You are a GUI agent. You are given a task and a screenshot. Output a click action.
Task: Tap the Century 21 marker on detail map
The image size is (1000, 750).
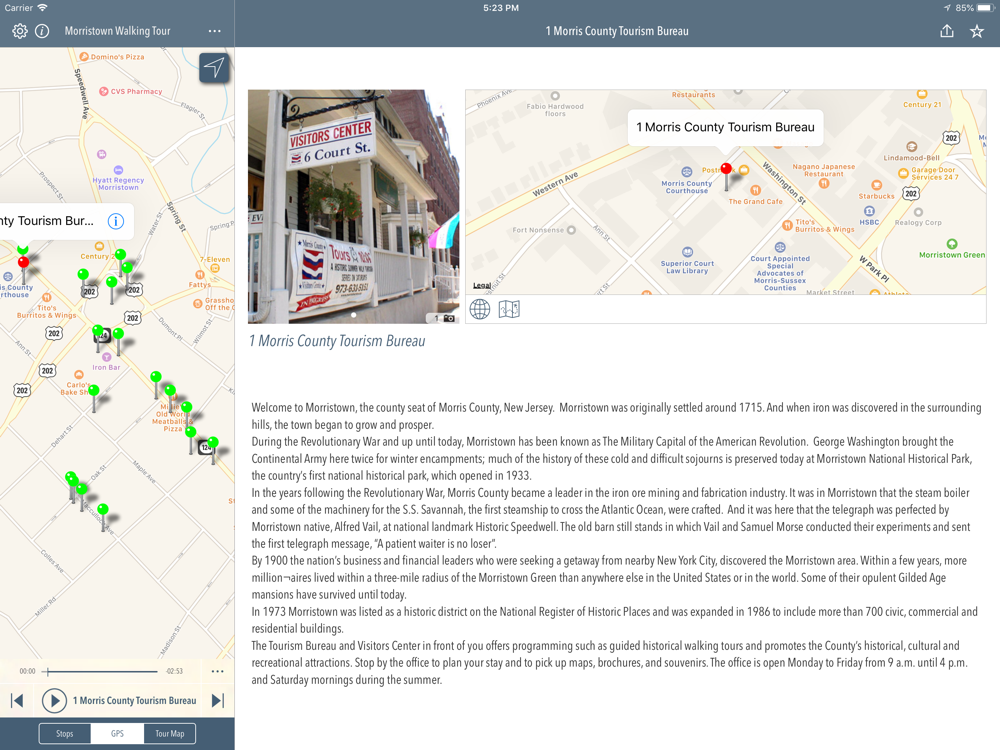tap(922, 94)
